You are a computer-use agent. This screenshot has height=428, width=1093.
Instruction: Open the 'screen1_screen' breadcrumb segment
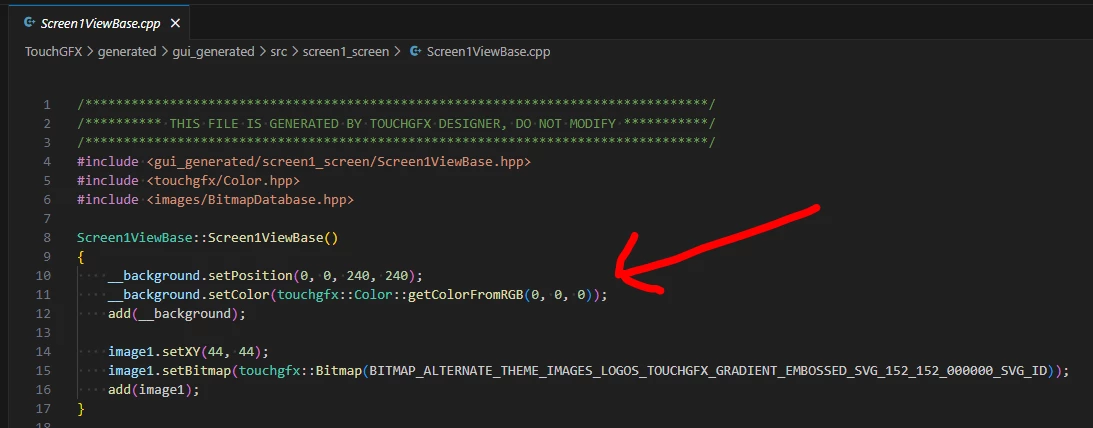[346, 52]
